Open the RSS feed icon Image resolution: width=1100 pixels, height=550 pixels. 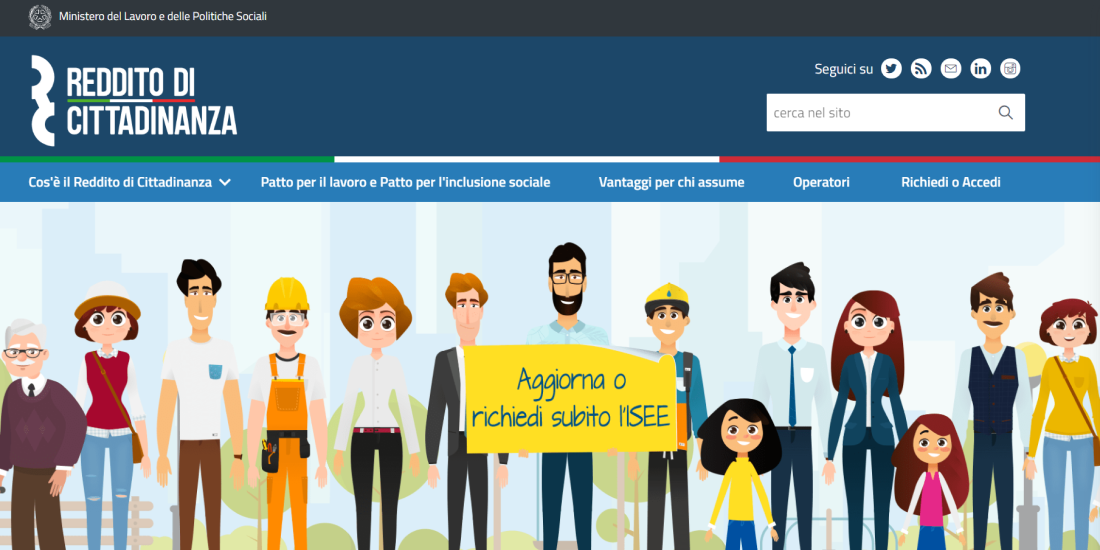click(921, 69)
